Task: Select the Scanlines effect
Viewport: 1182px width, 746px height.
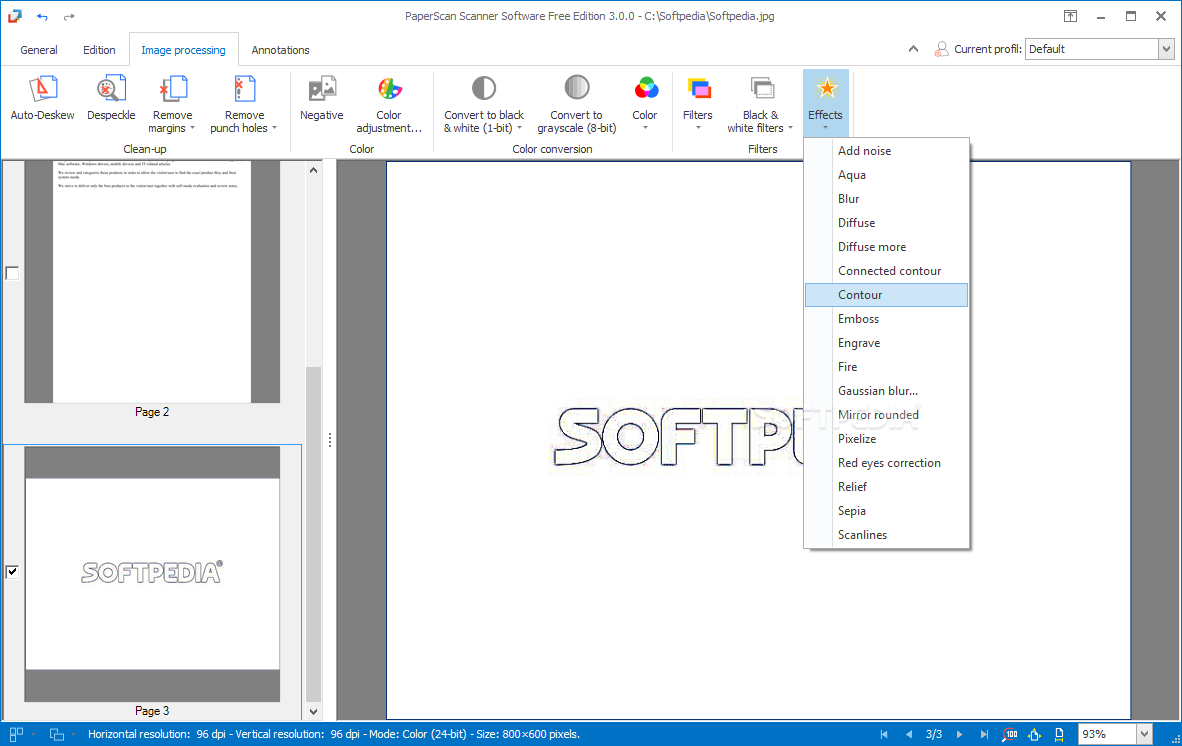Action: 886,535
